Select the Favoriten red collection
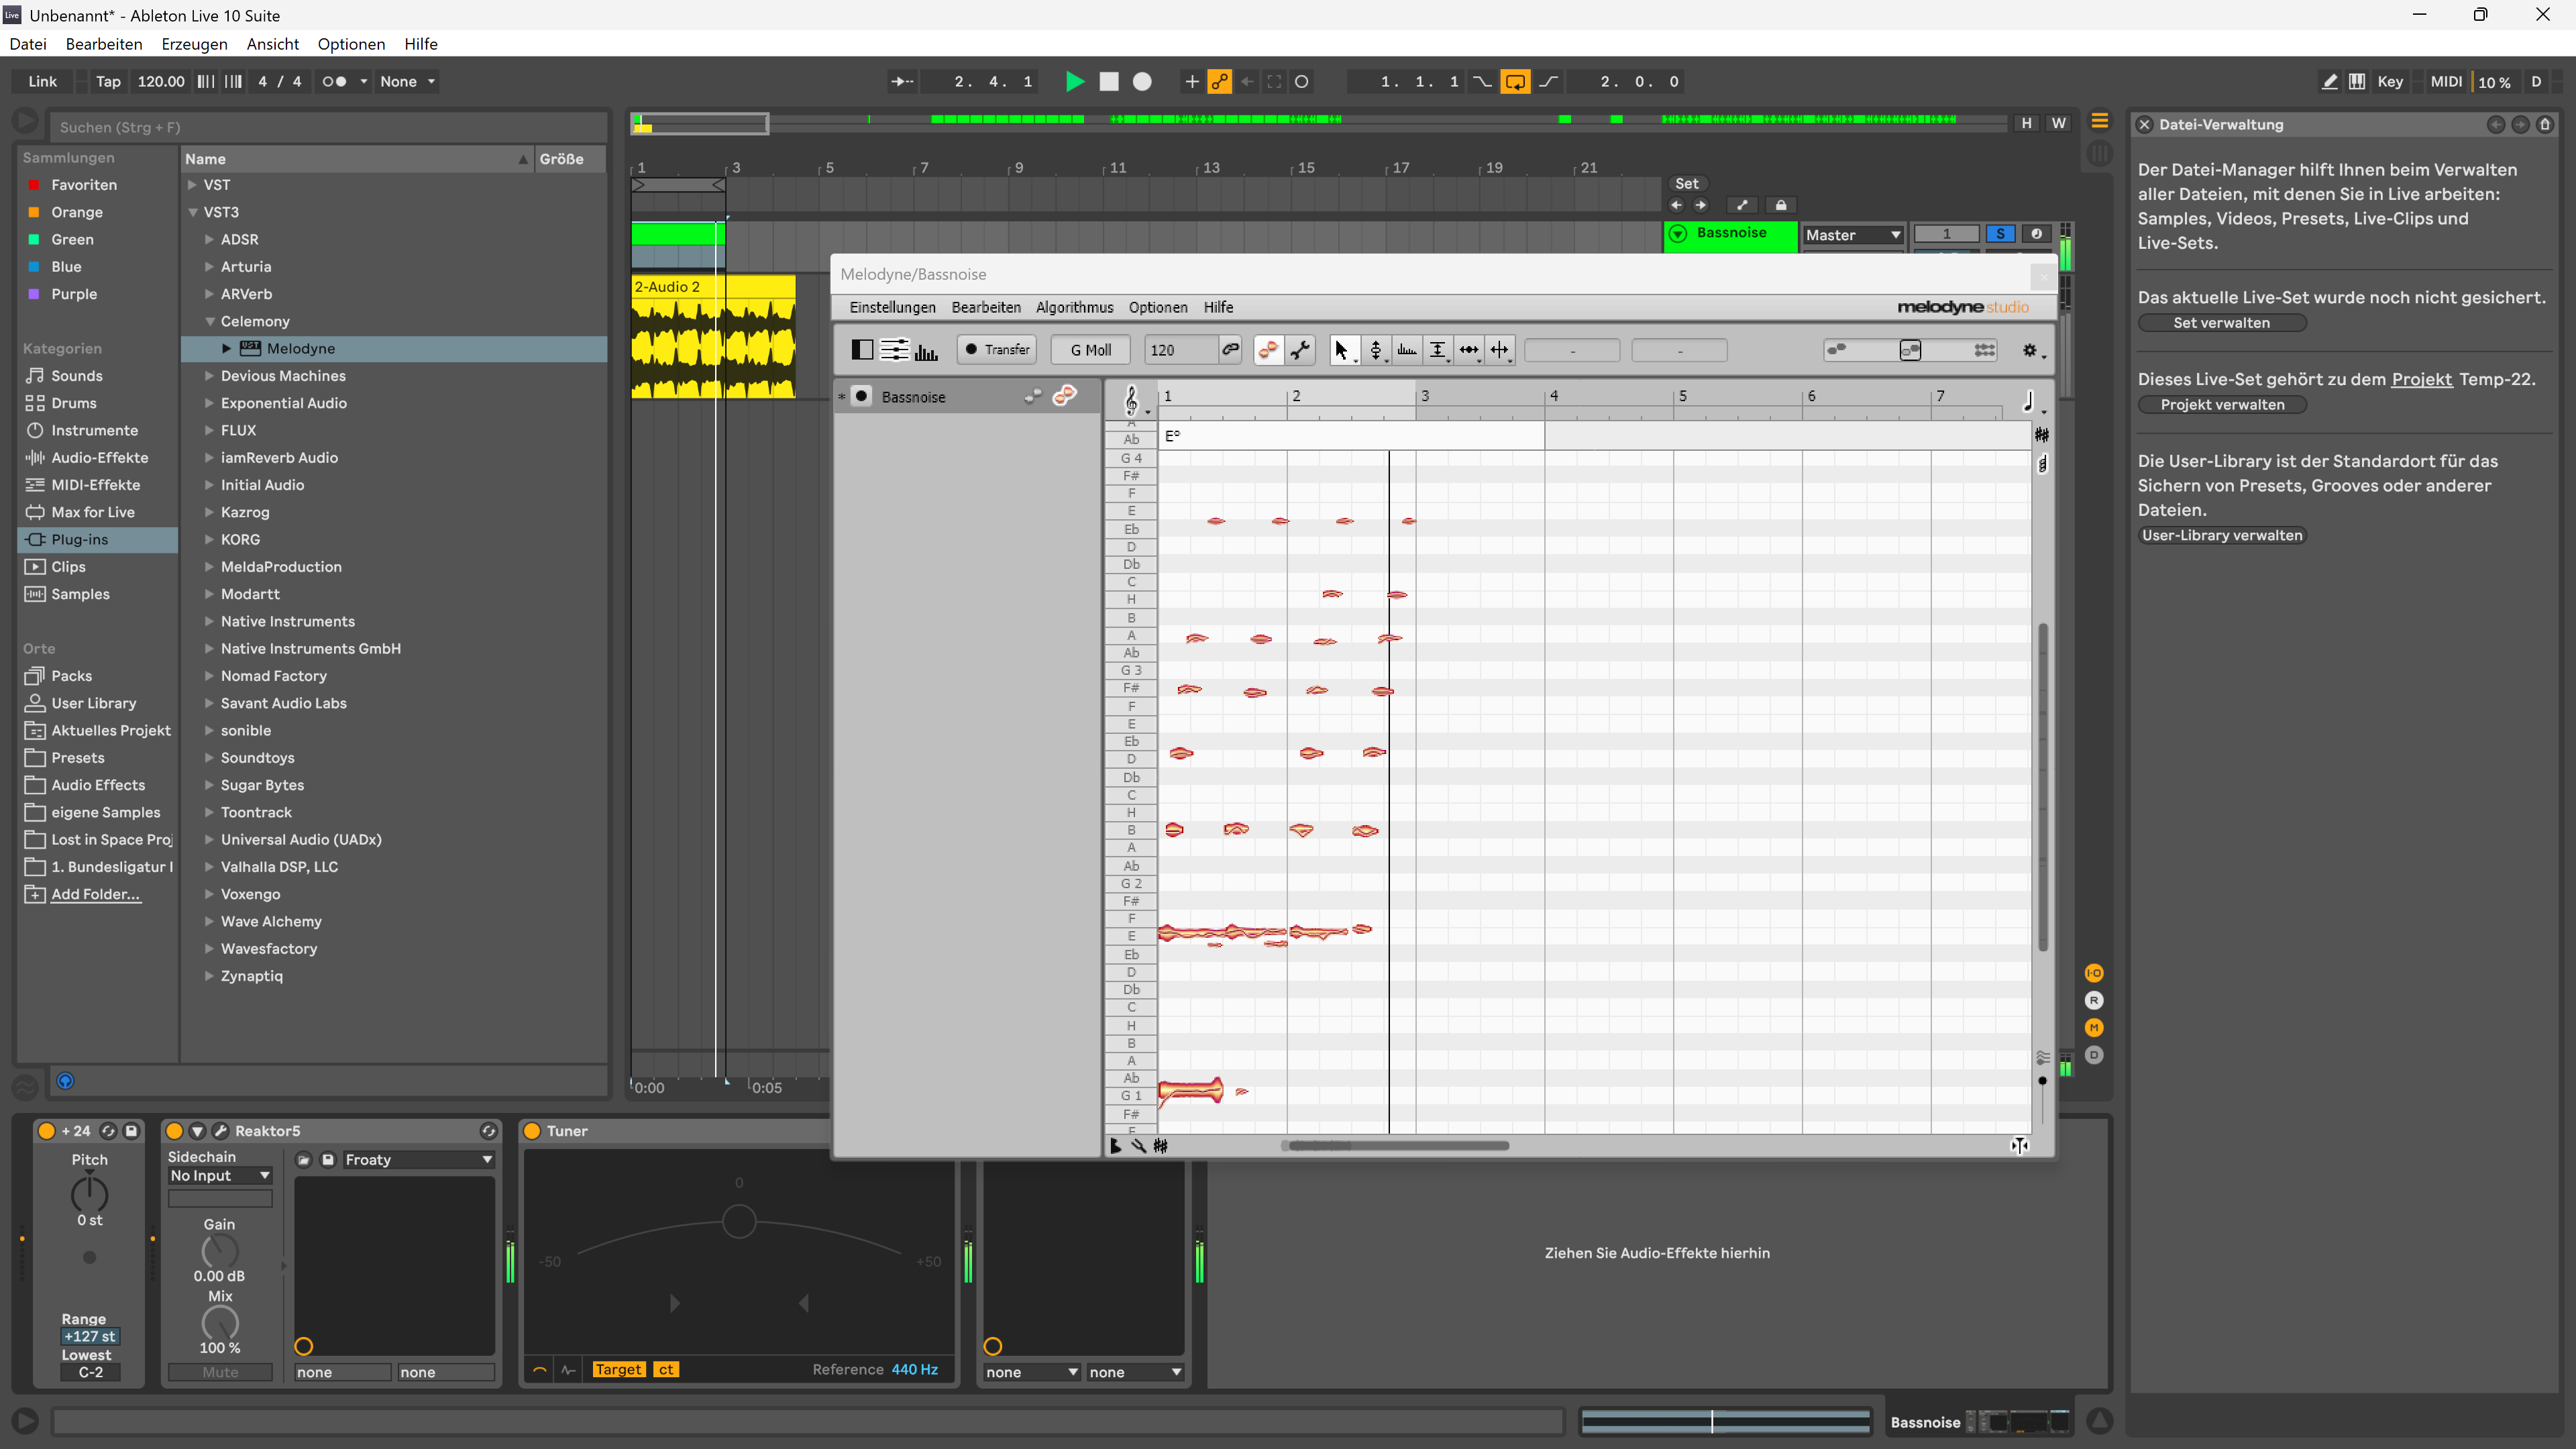2576x1449 pixels. point(84,185)
